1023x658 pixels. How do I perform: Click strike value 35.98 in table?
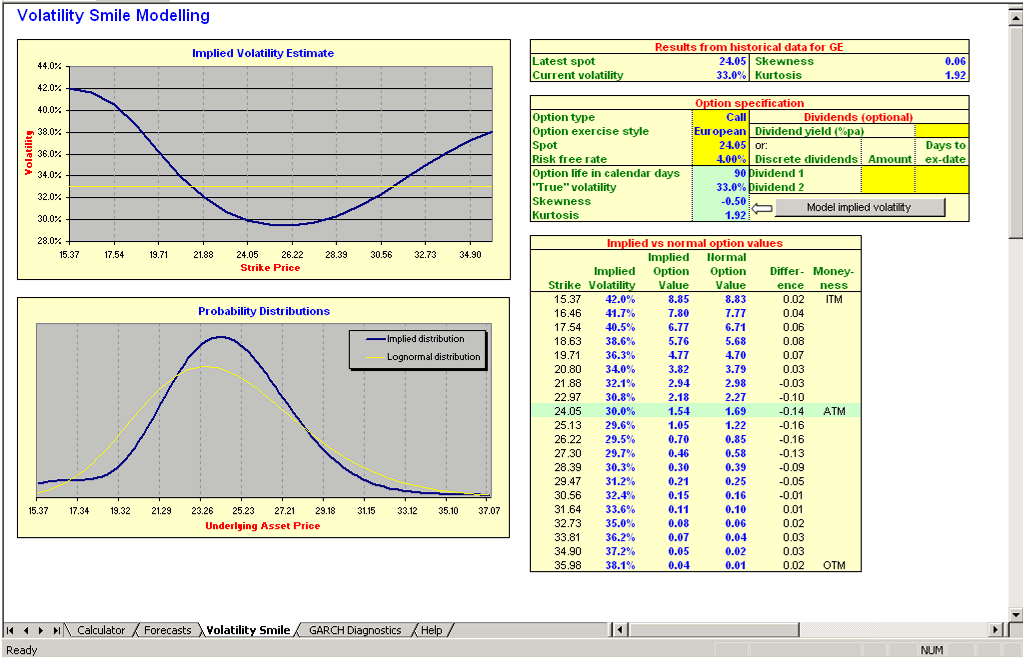pos(567,565)
